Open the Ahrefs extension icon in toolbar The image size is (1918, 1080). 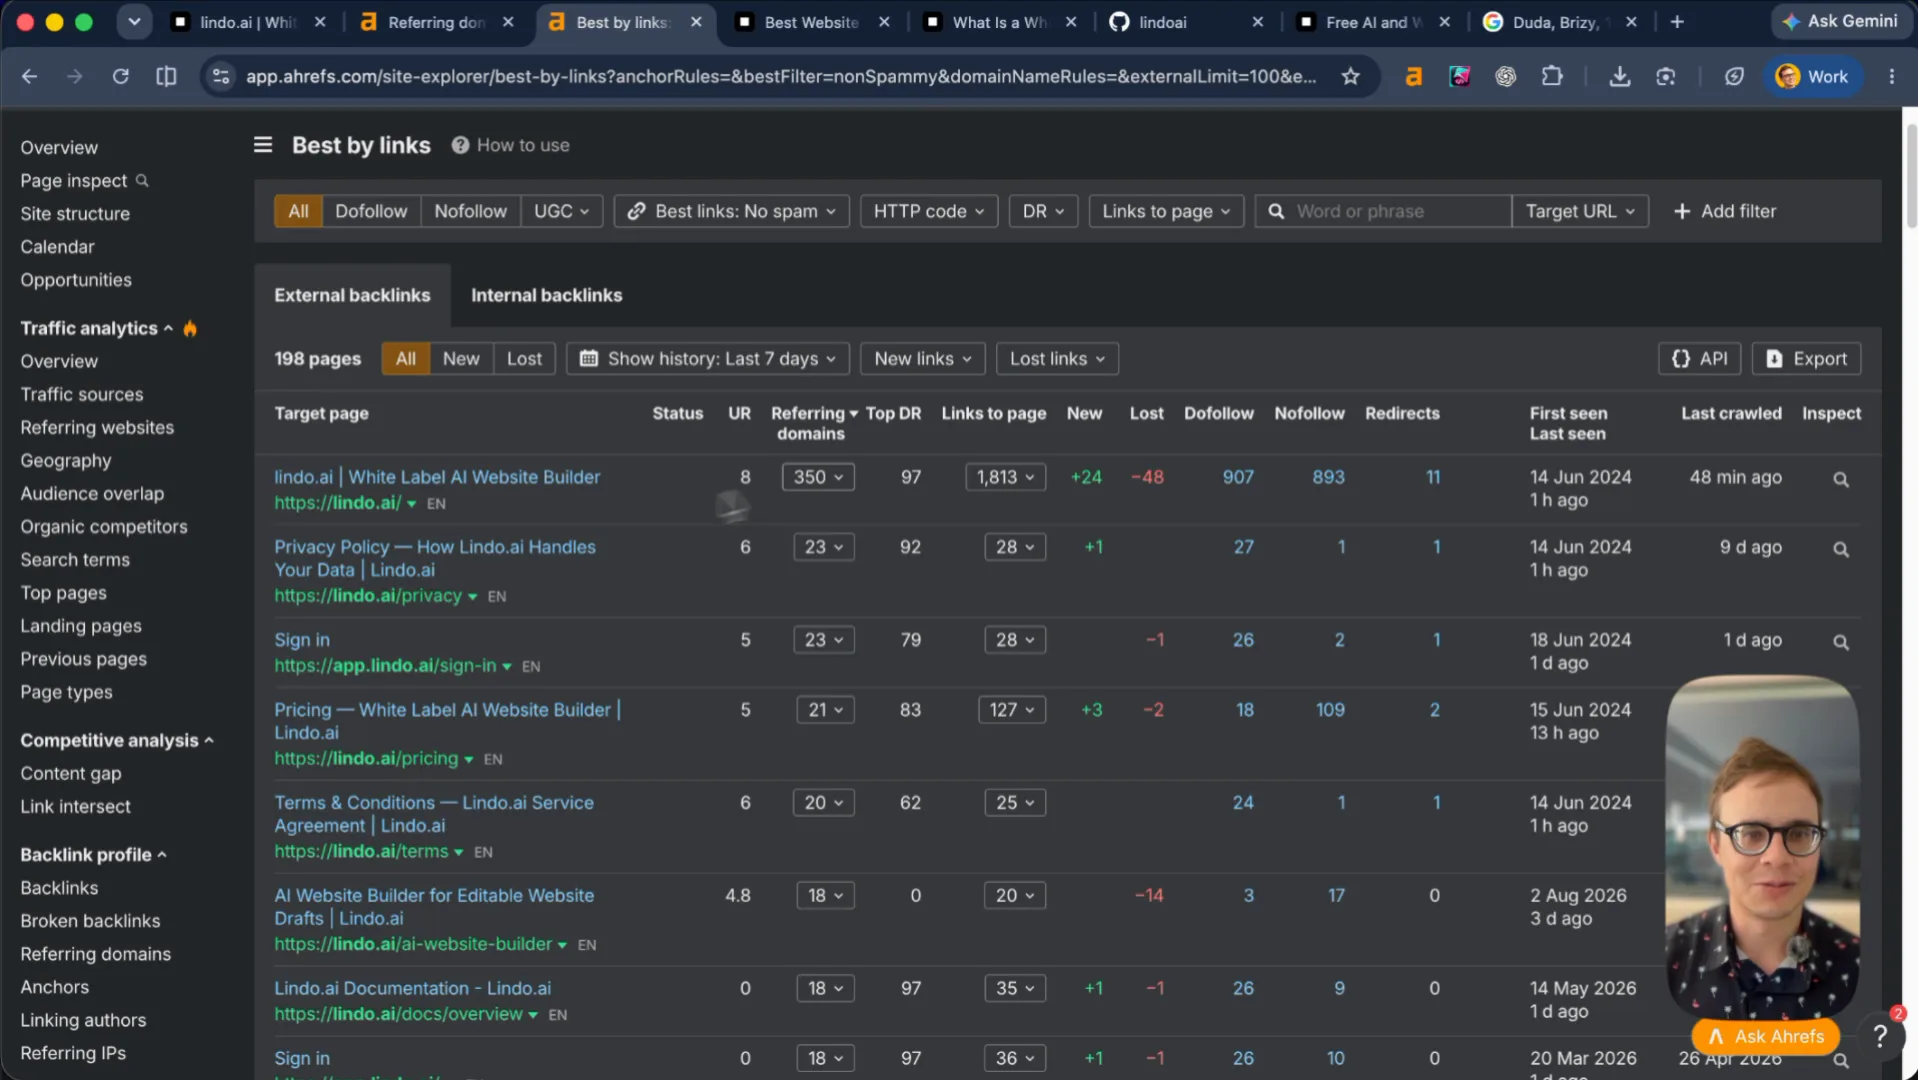pyautogui.click(x=1413, y=76)
